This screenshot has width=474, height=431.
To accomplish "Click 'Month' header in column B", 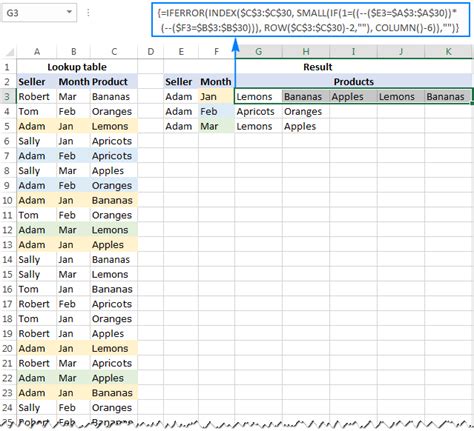I will [74, 82].
